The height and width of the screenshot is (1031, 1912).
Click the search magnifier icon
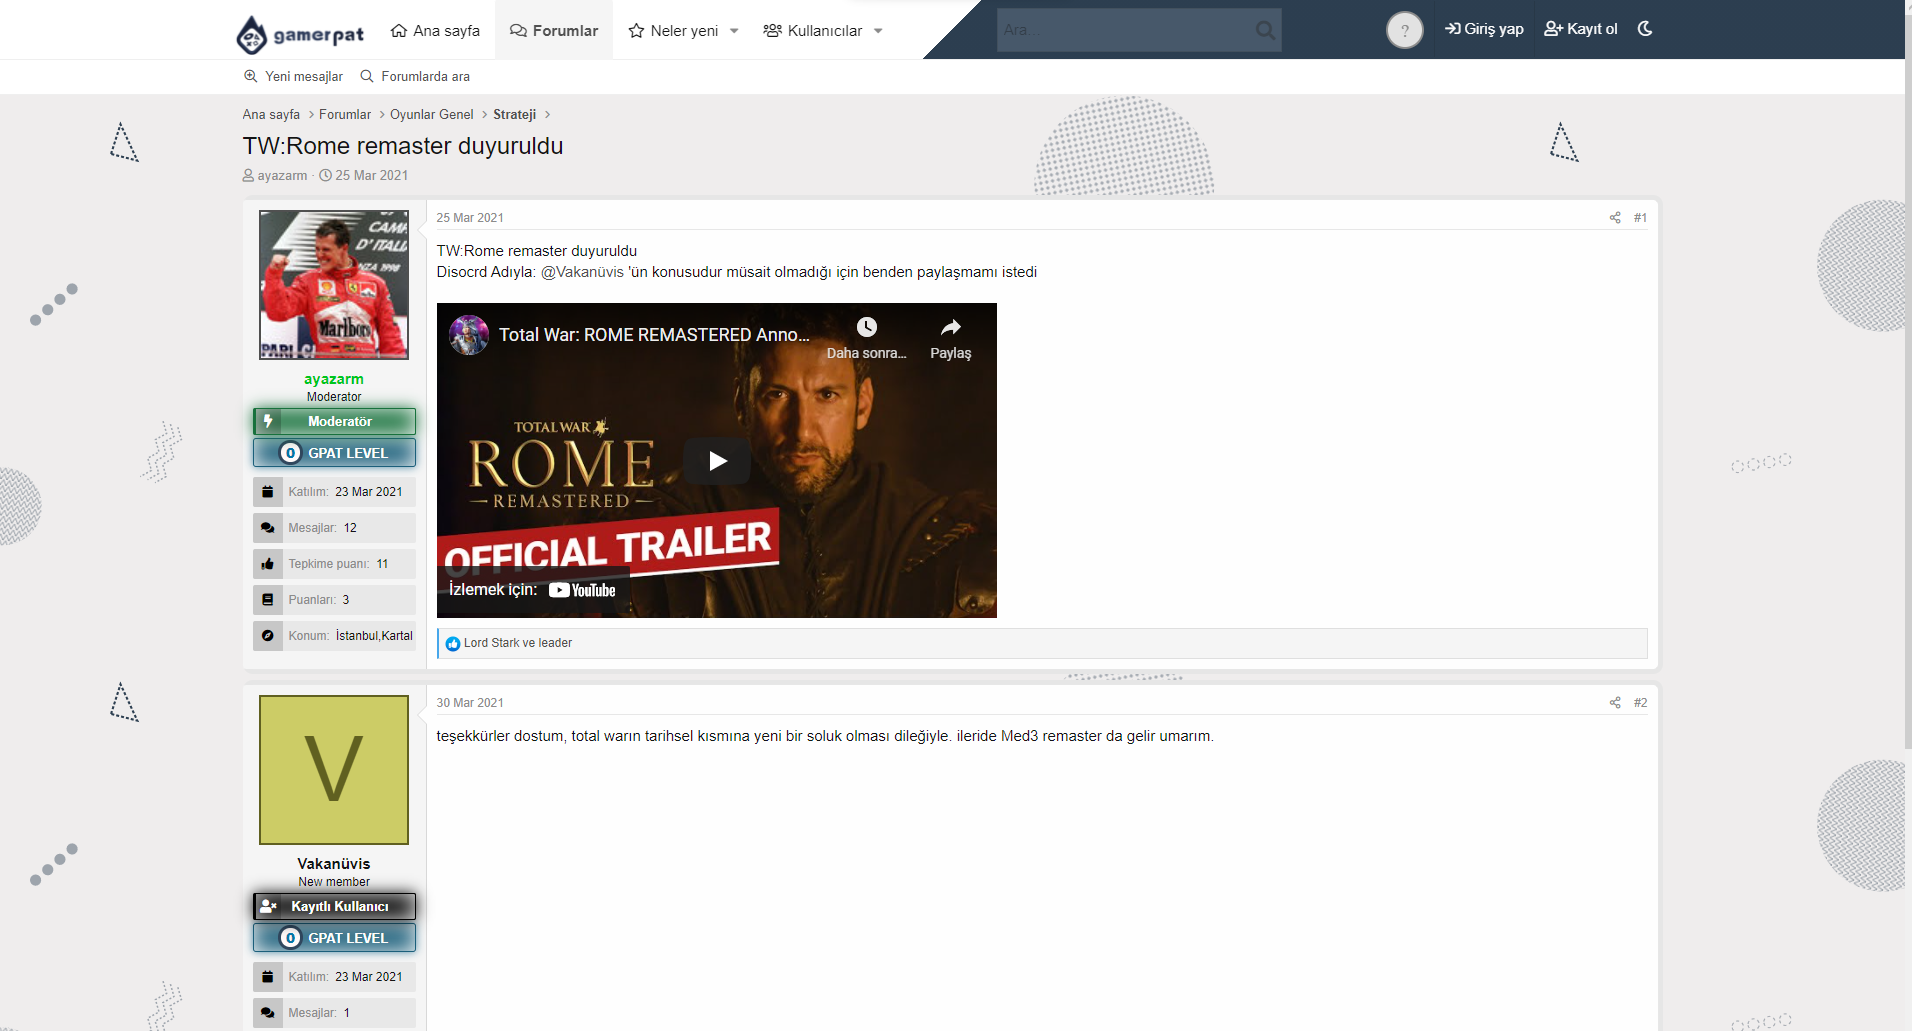(x=1265, y=30)
